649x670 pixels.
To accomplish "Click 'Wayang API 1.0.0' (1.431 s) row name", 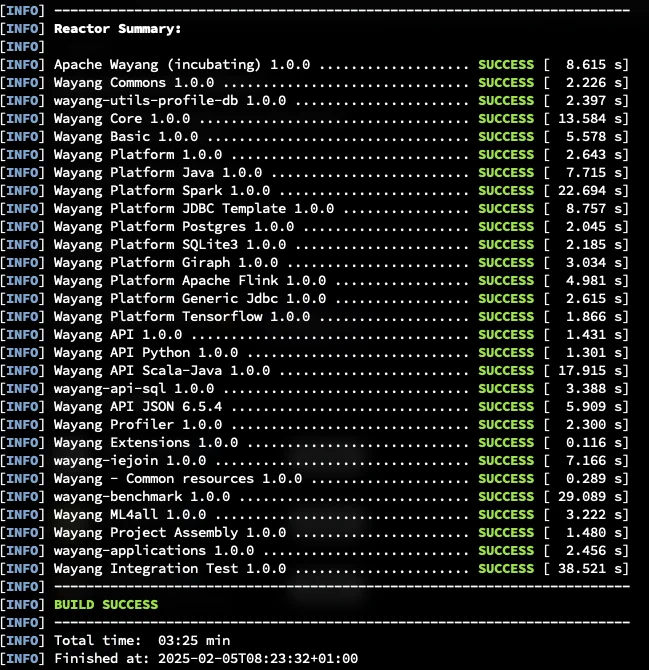I will tap(118, 335).
